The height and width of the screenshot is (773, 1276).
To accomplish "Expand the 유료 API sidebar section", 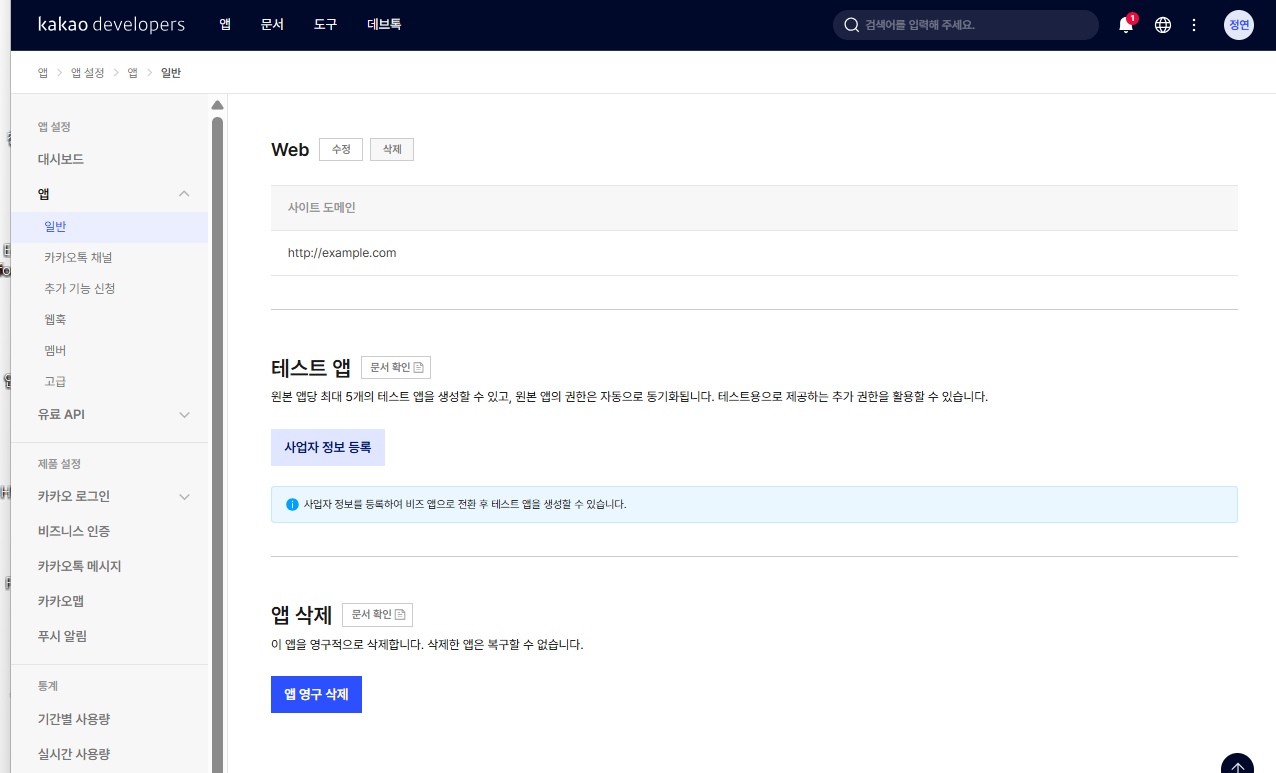I will (x=184, y=414).
